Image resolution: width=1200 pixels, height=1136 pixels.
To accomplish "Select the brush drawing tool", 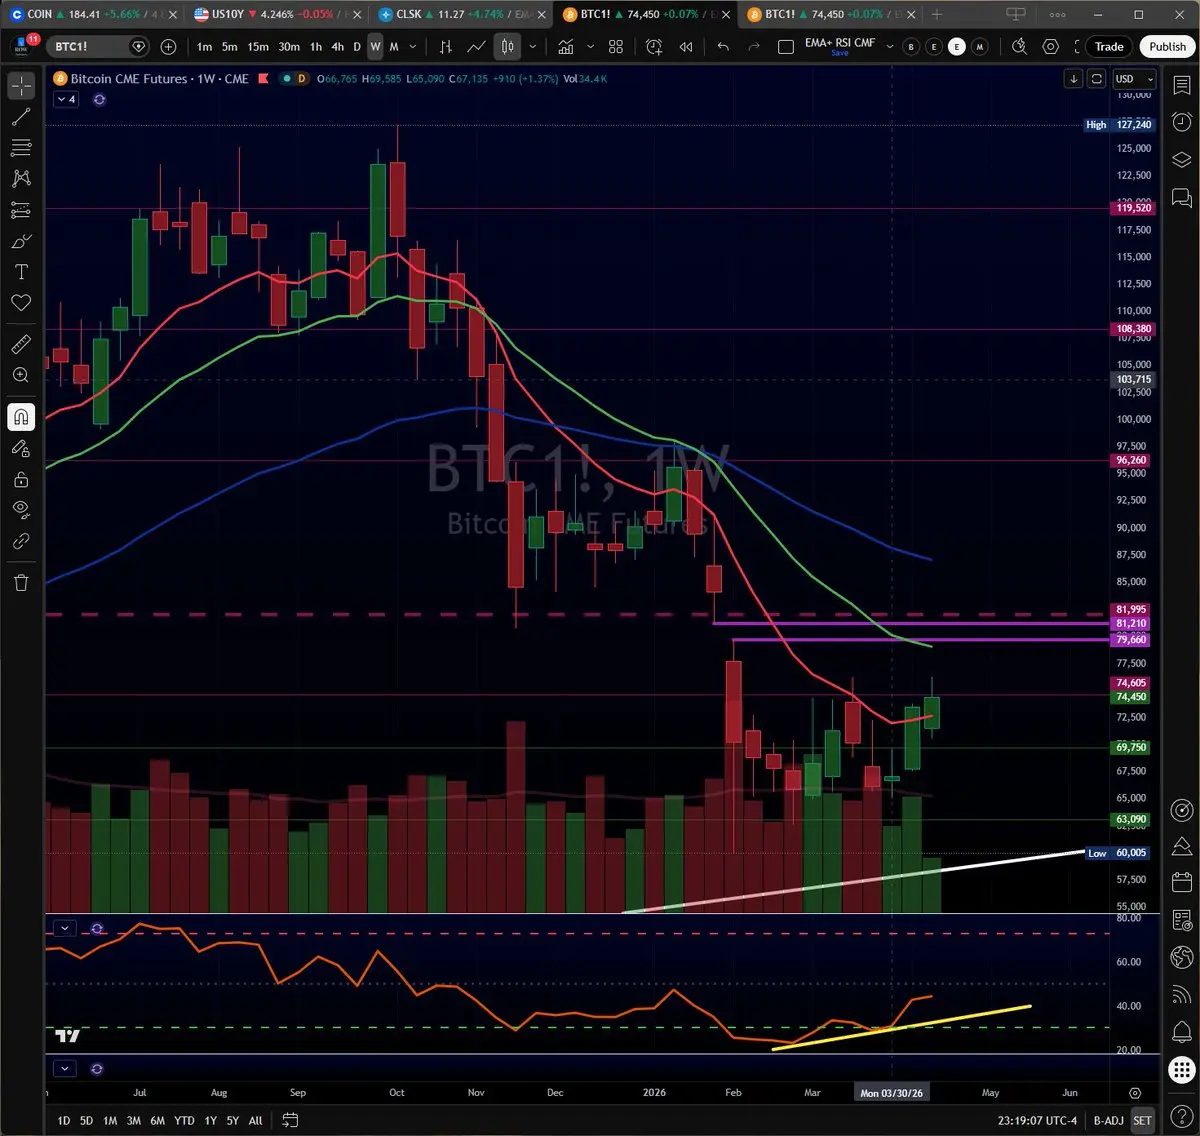I will tap(21, 241).
